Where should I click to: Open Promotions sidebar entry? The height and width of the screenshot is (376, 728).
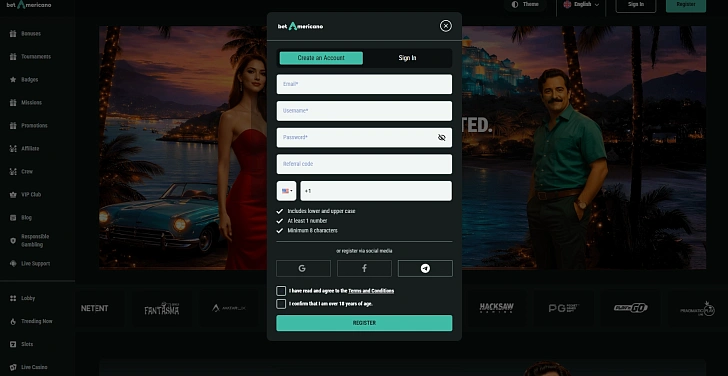(x=29, y=126)
